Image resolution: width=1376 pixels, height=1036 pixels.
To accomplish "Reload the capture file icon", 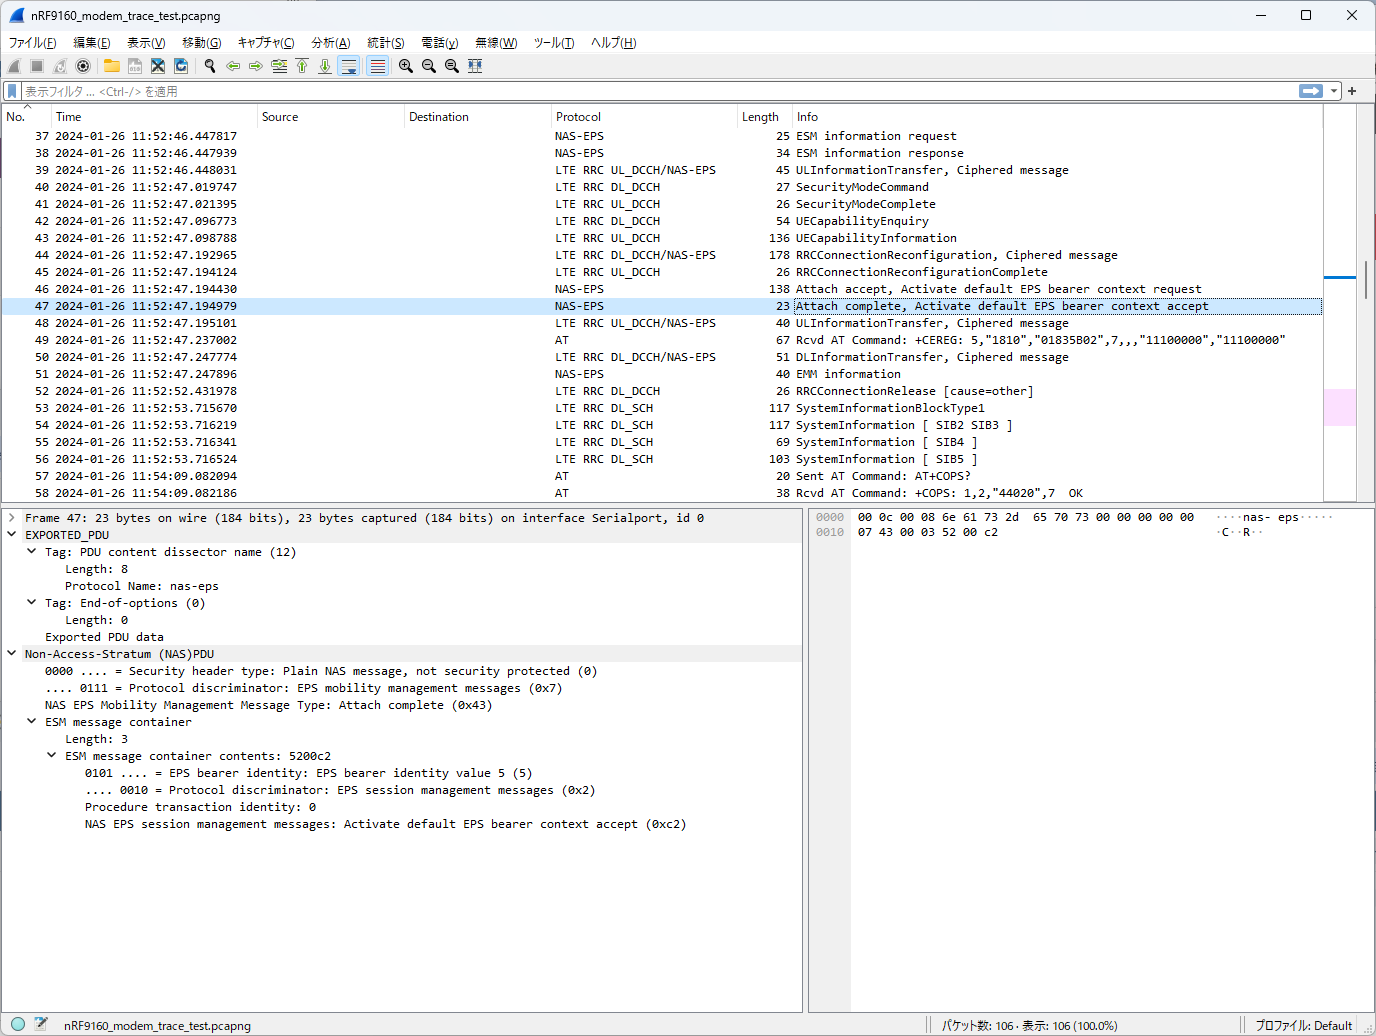I will 181,66.
